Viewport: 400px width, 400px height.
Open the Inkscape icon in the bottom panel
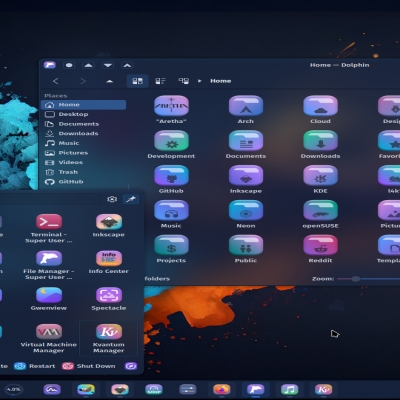point(120,389)
